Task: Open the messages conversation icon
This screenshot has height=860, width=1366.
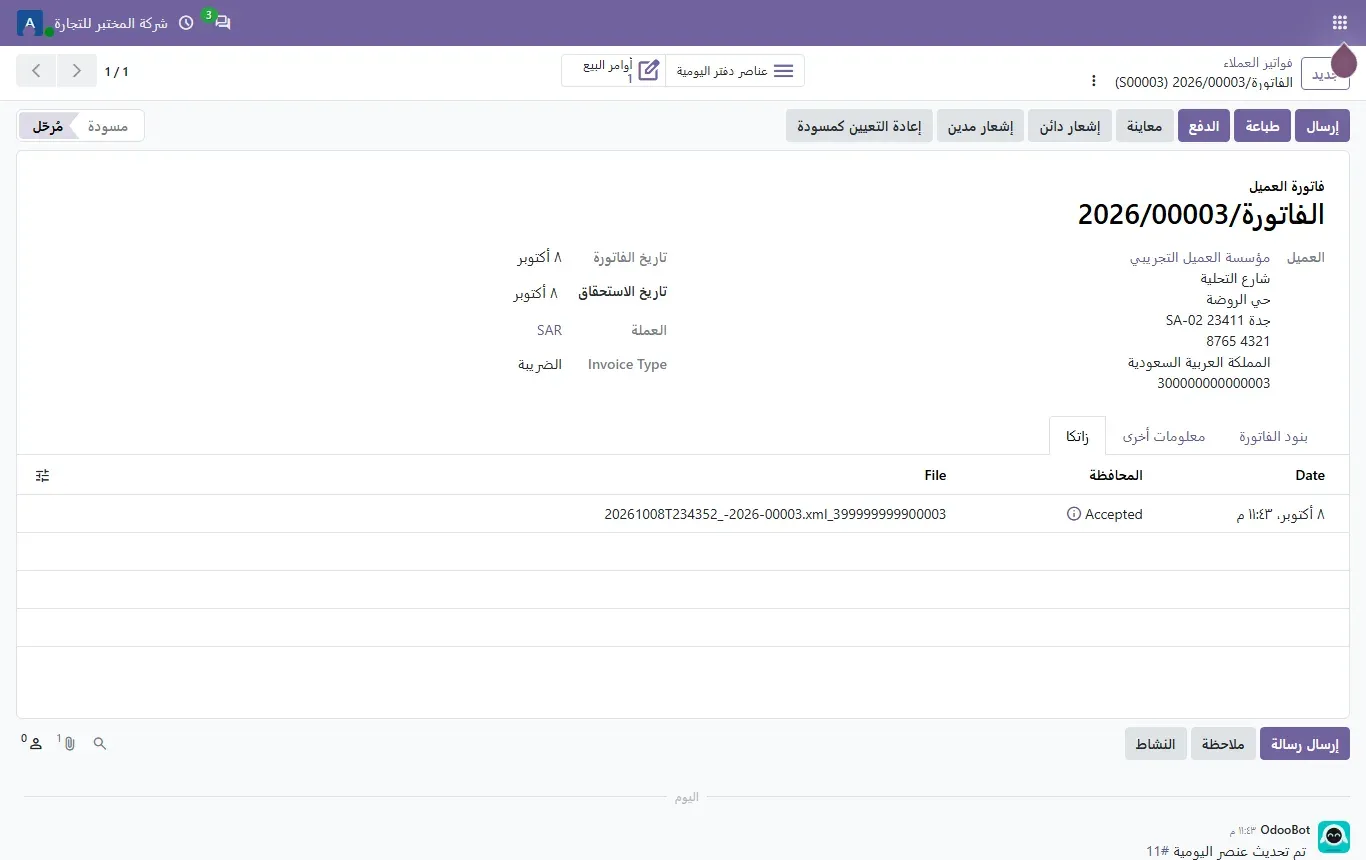Action: (222, 22)
